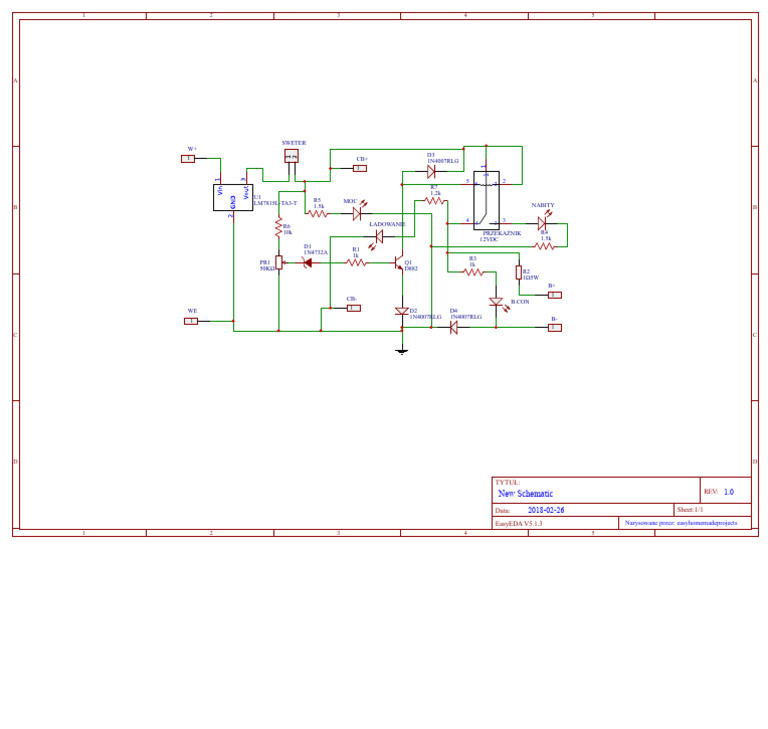Image resolution: width=768 pixels, height=729 pixels.
Task: Click the date value 2018-02-26
Action: tap(546, 510)
